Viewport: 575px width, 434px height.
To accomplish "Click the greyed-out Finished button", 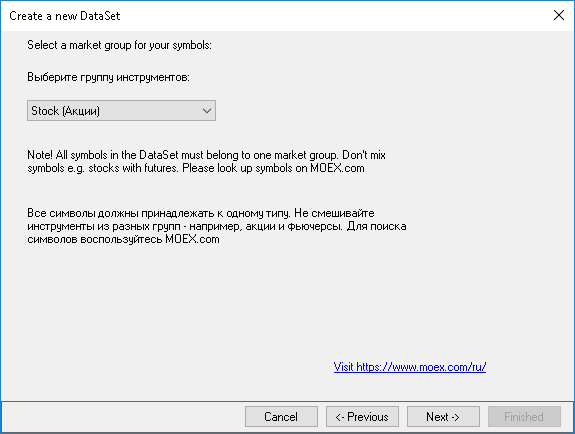I will (524, 416).
